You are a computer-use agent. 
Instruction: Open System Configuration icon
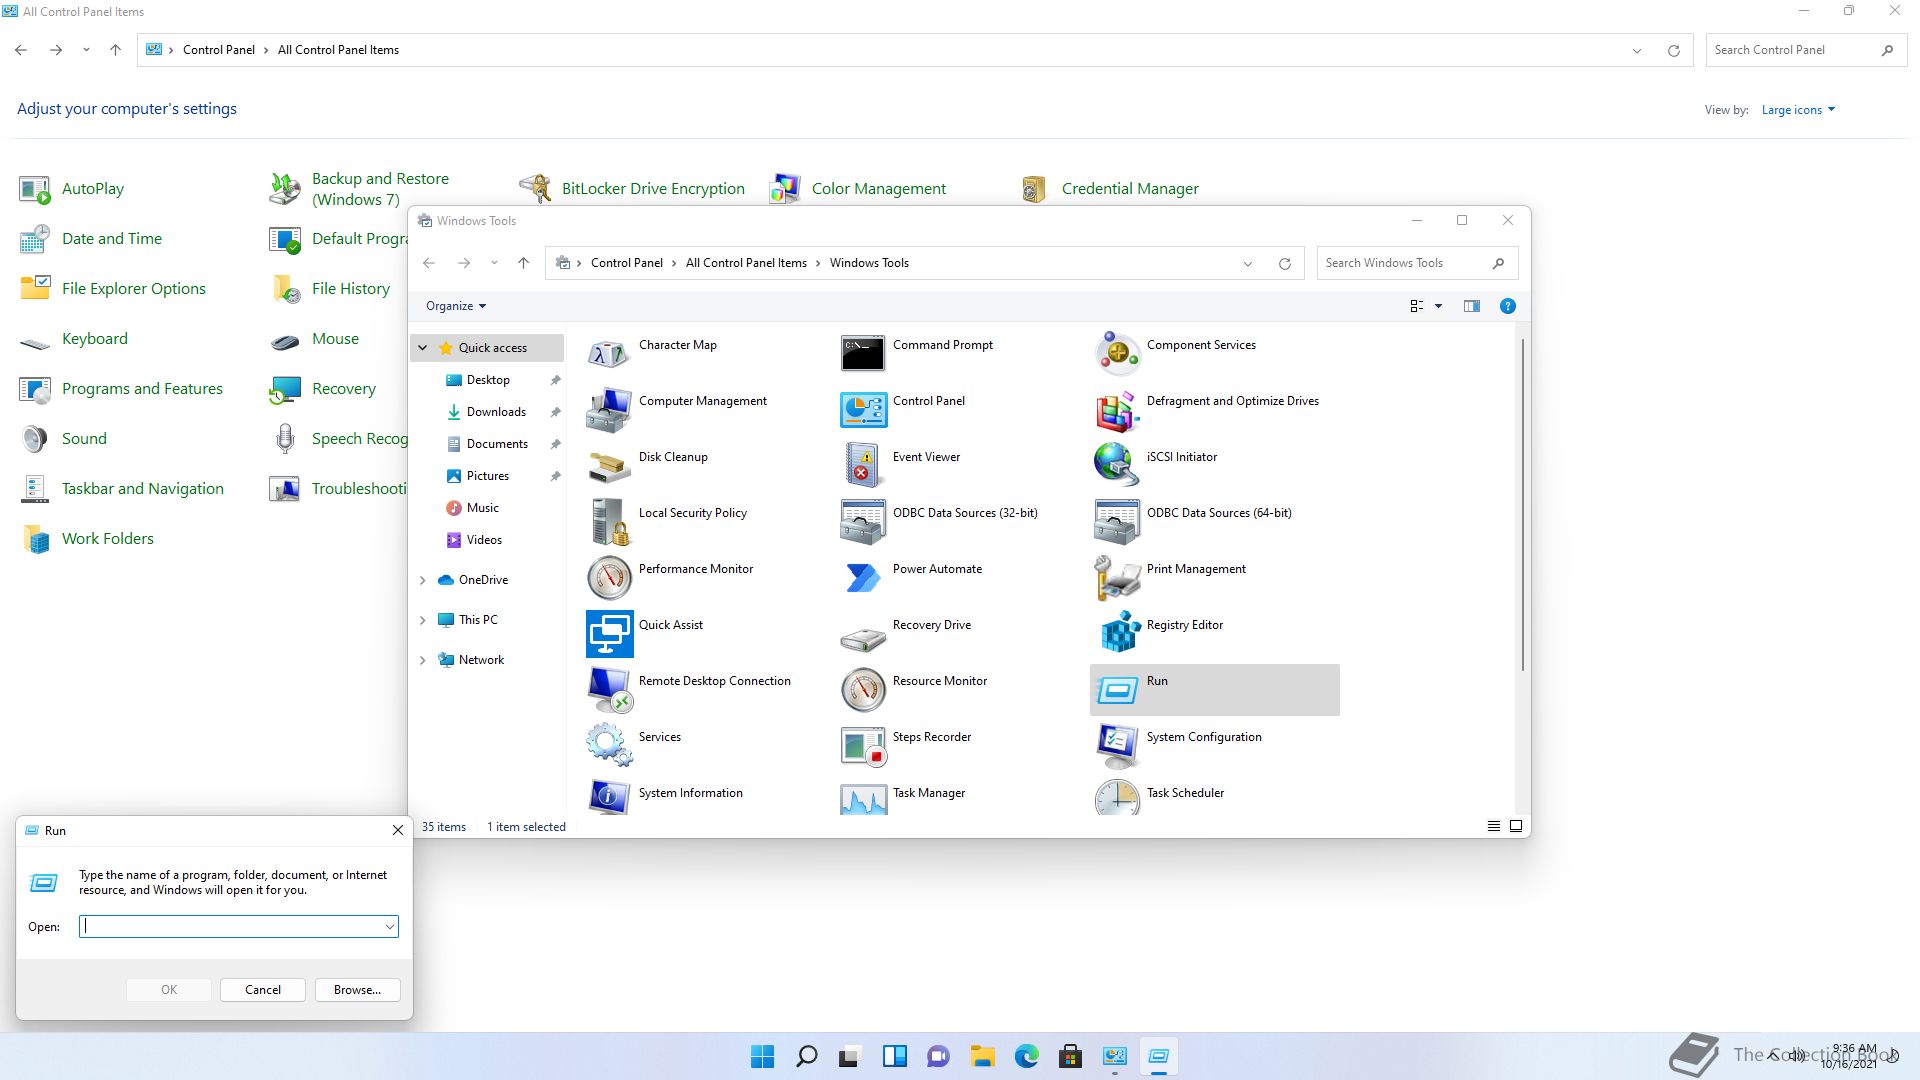1117,745
